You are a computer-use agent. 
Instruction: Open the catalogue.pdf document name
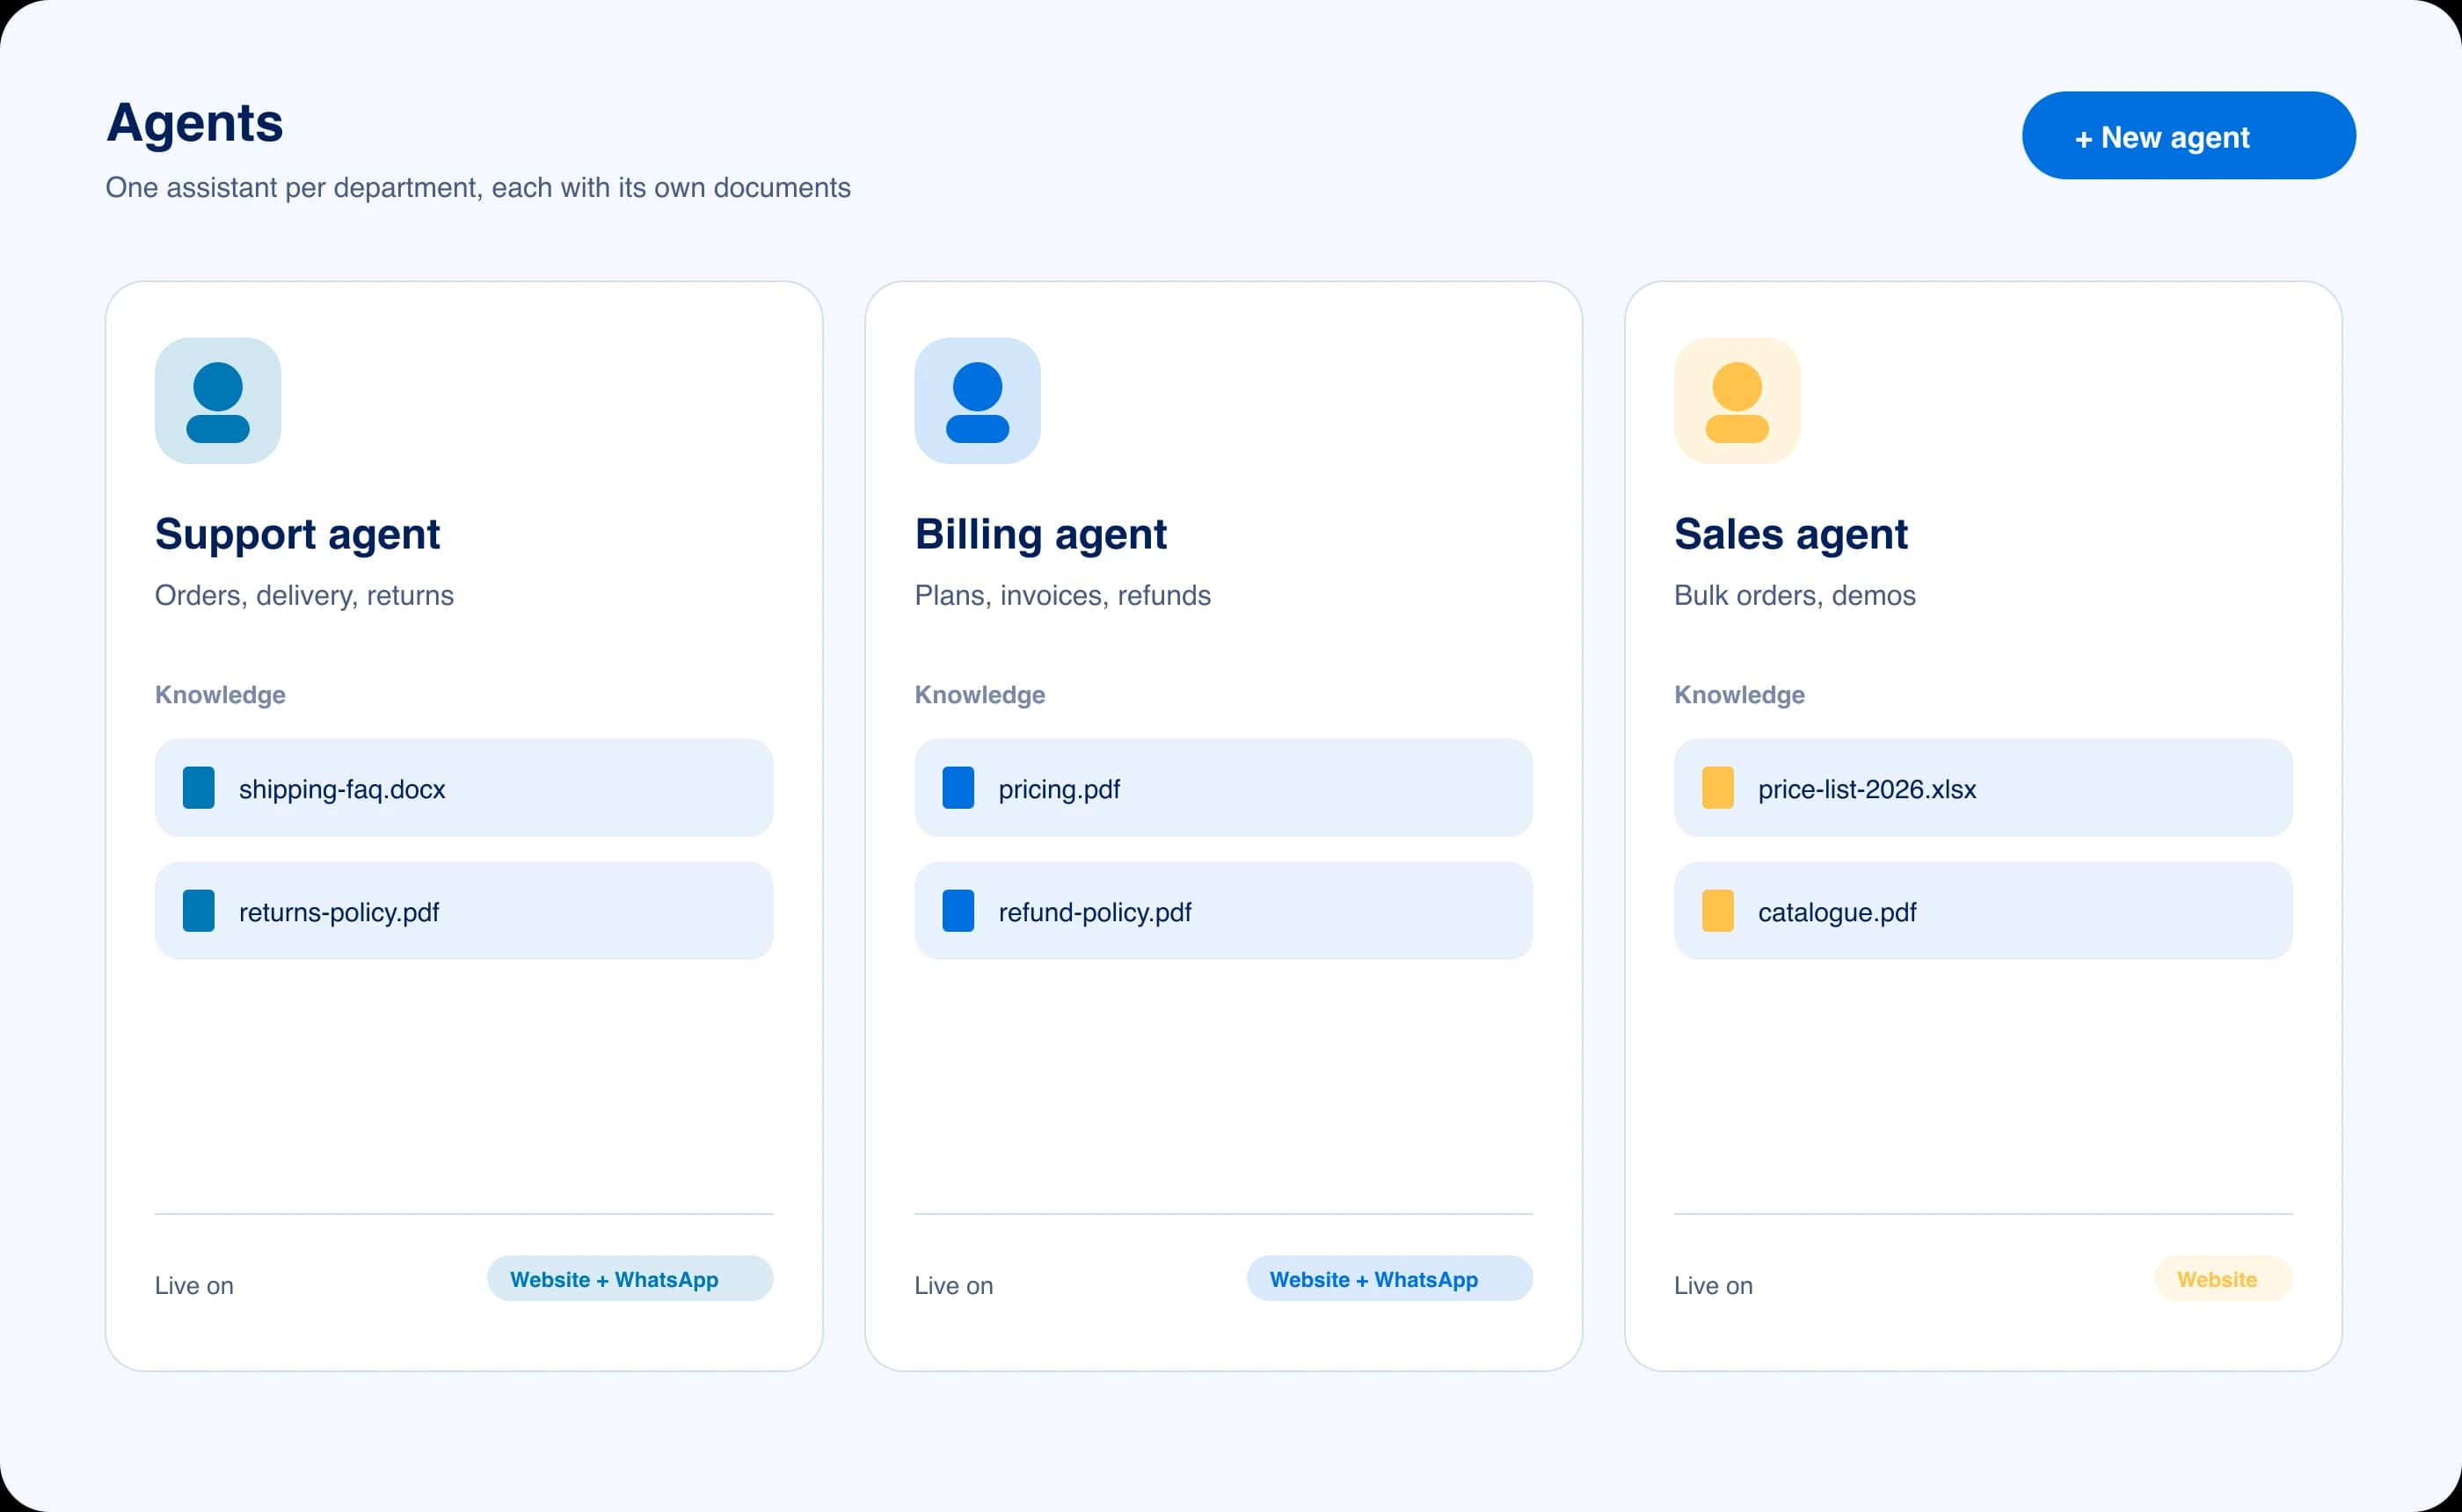tap(1837, 912)
